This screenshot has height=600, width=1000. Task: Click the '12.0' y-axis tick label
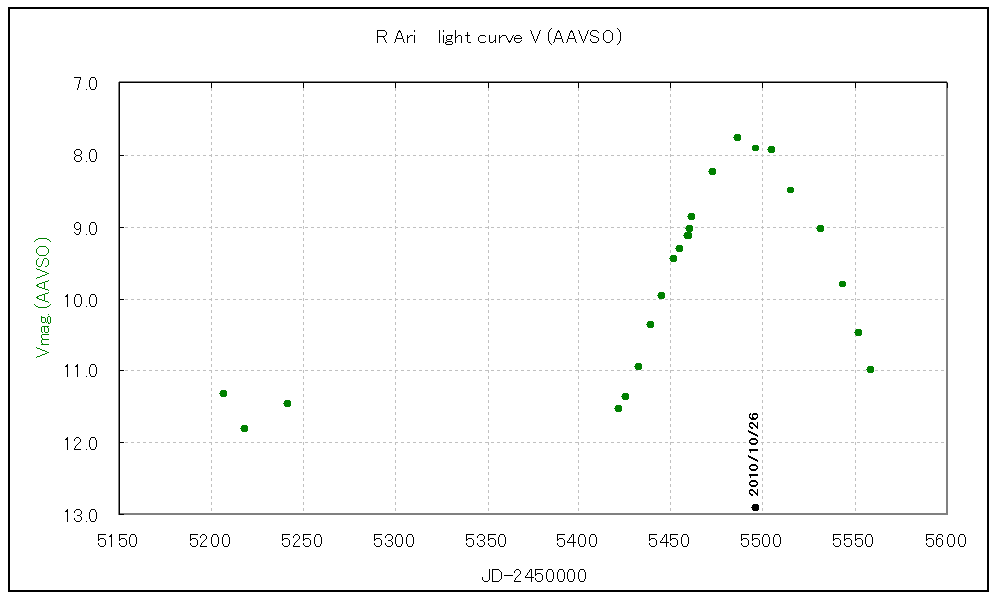pyautogui.click(x=82, y=443)
